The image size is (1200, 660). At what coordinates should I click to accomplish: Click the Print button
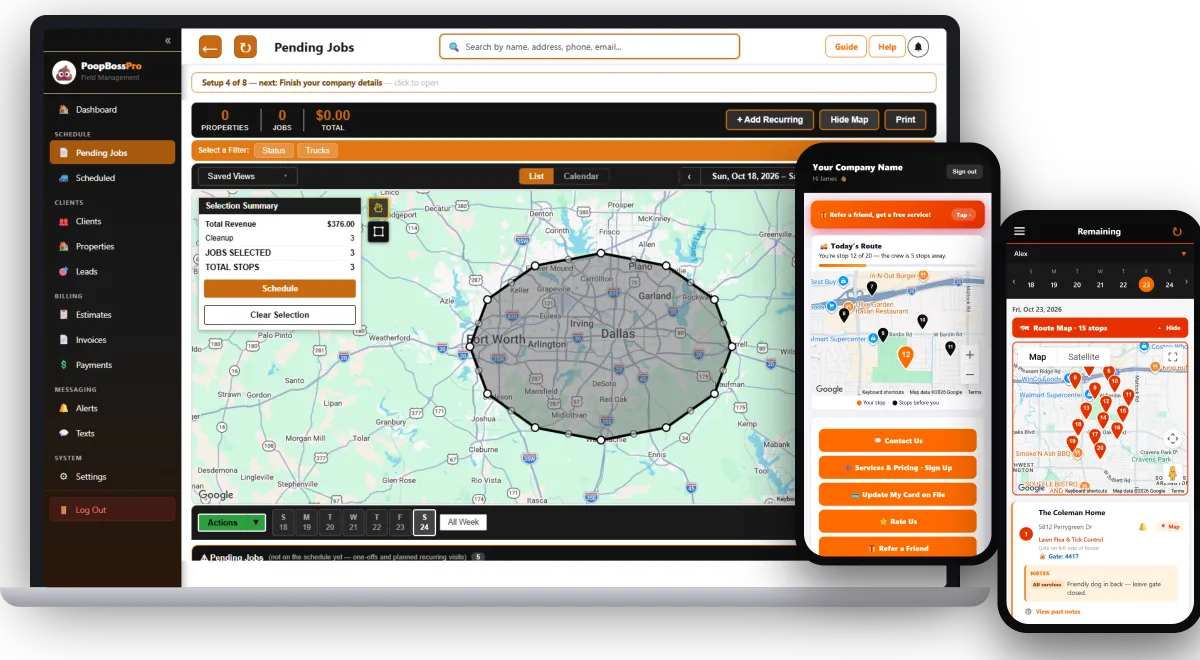(x=905, y=120)
